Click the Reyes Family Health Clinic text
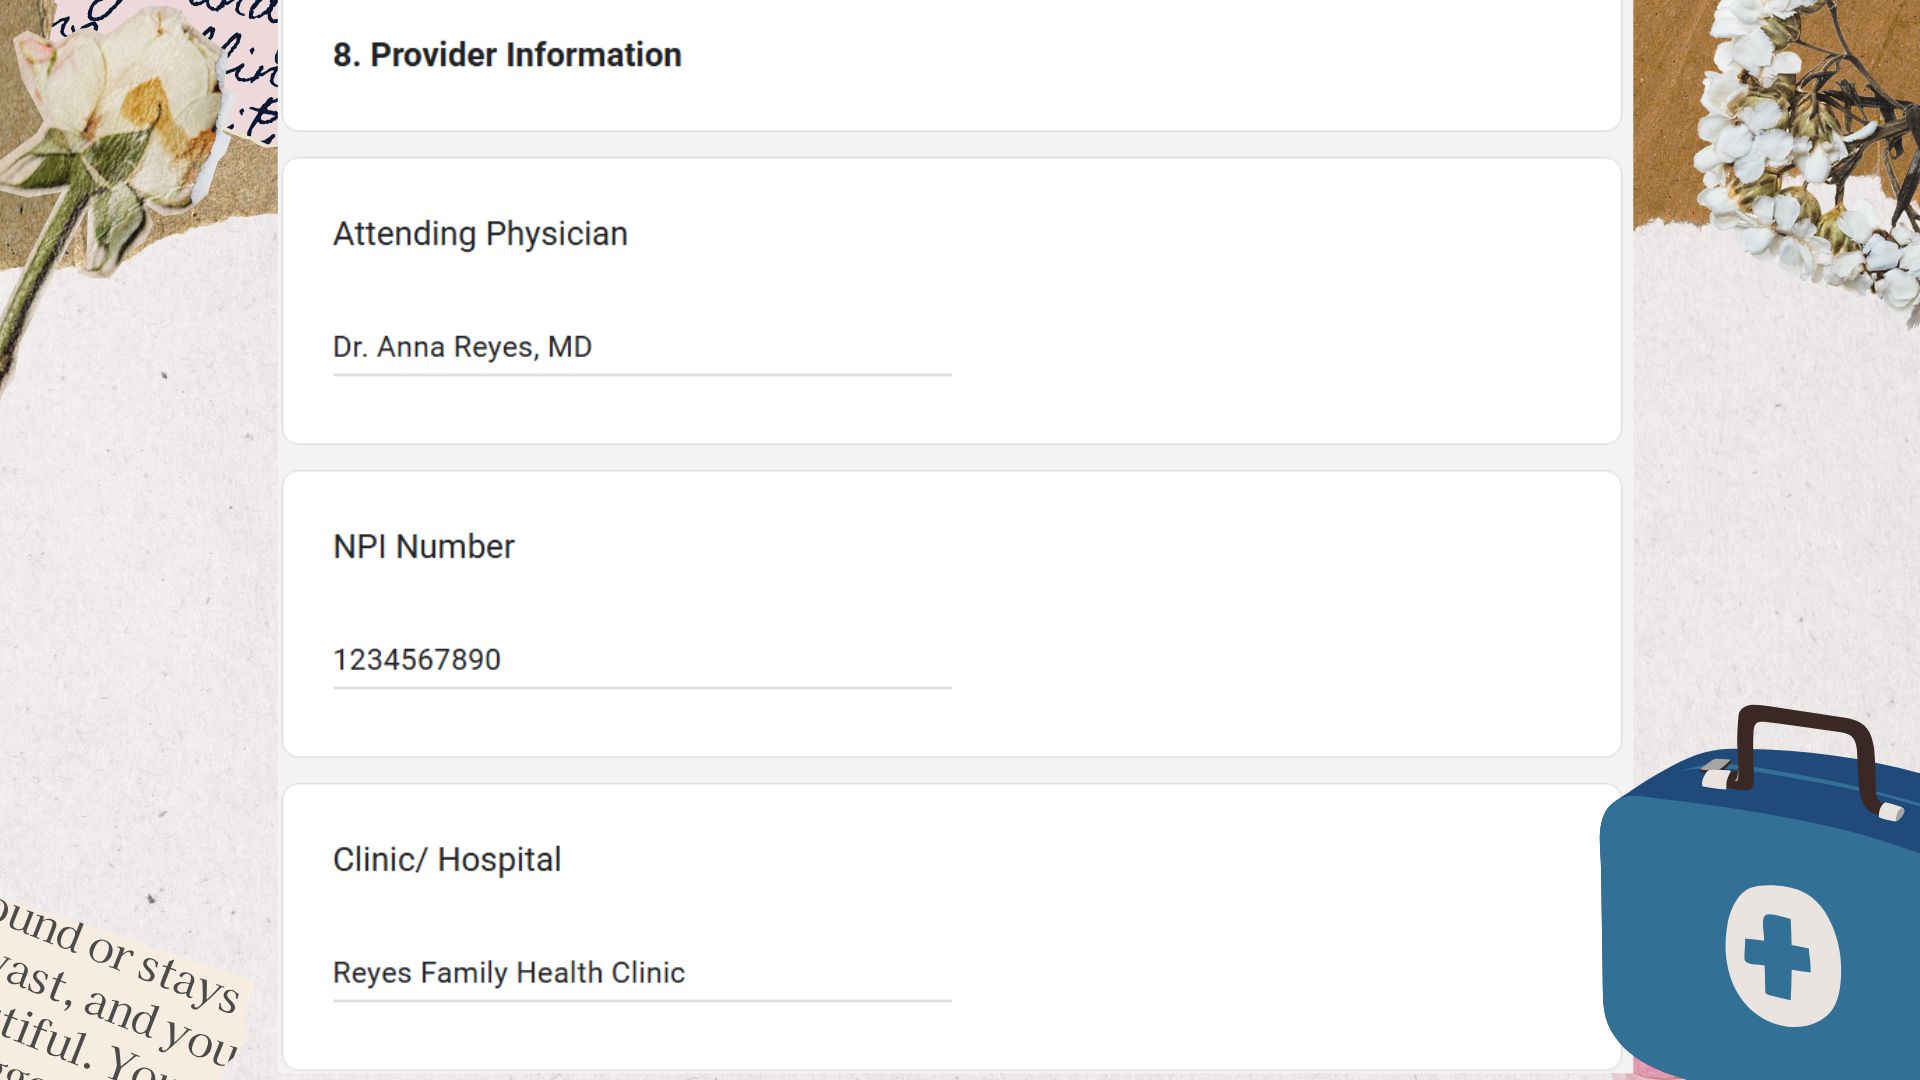 509,973
